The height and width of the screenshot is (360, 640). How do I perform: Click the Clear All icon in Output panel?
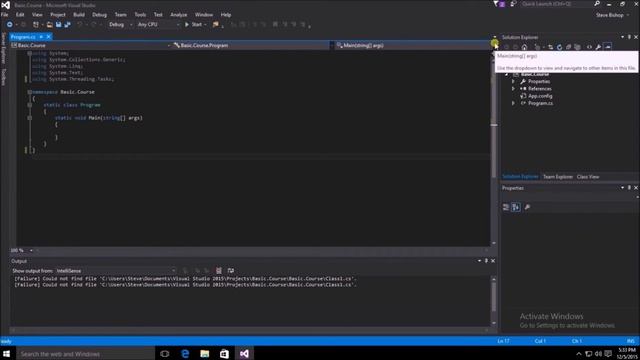tap(219, 271)
